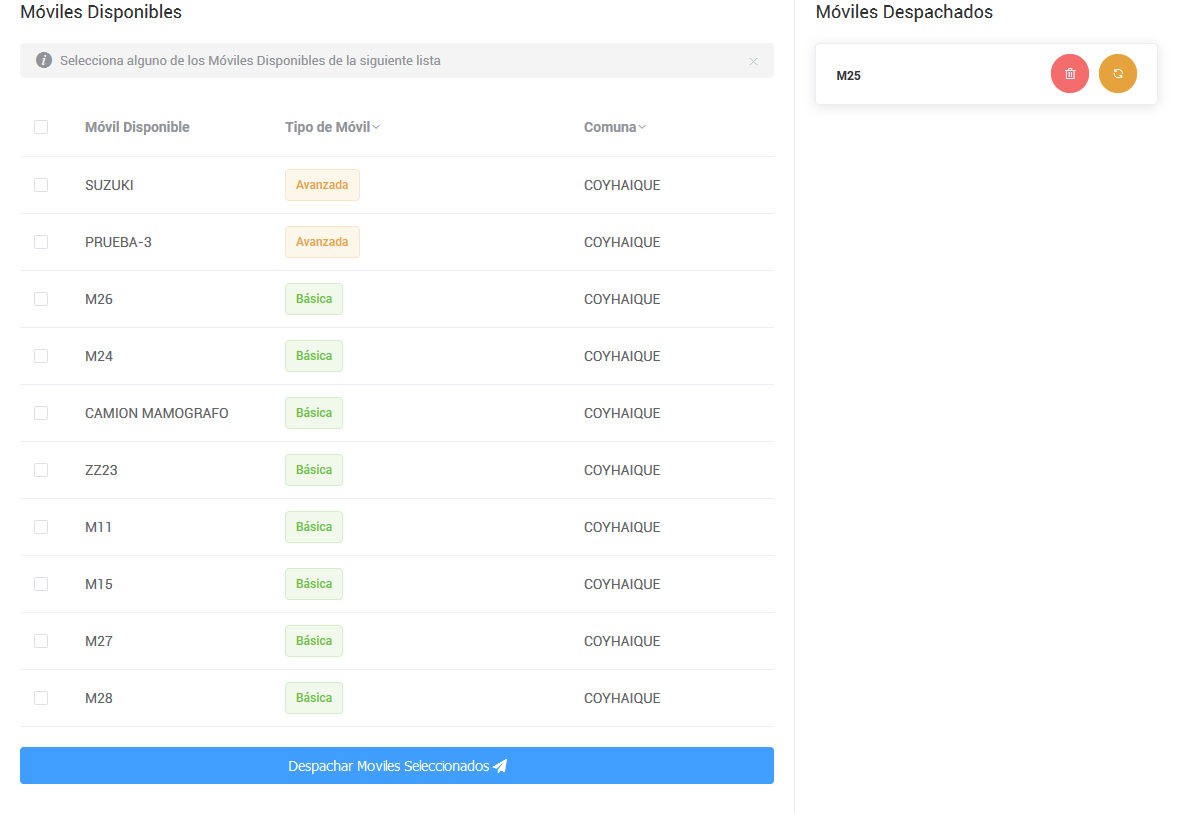Close the info alert banner
This screenshot has width=1193, height=813.
753,61
